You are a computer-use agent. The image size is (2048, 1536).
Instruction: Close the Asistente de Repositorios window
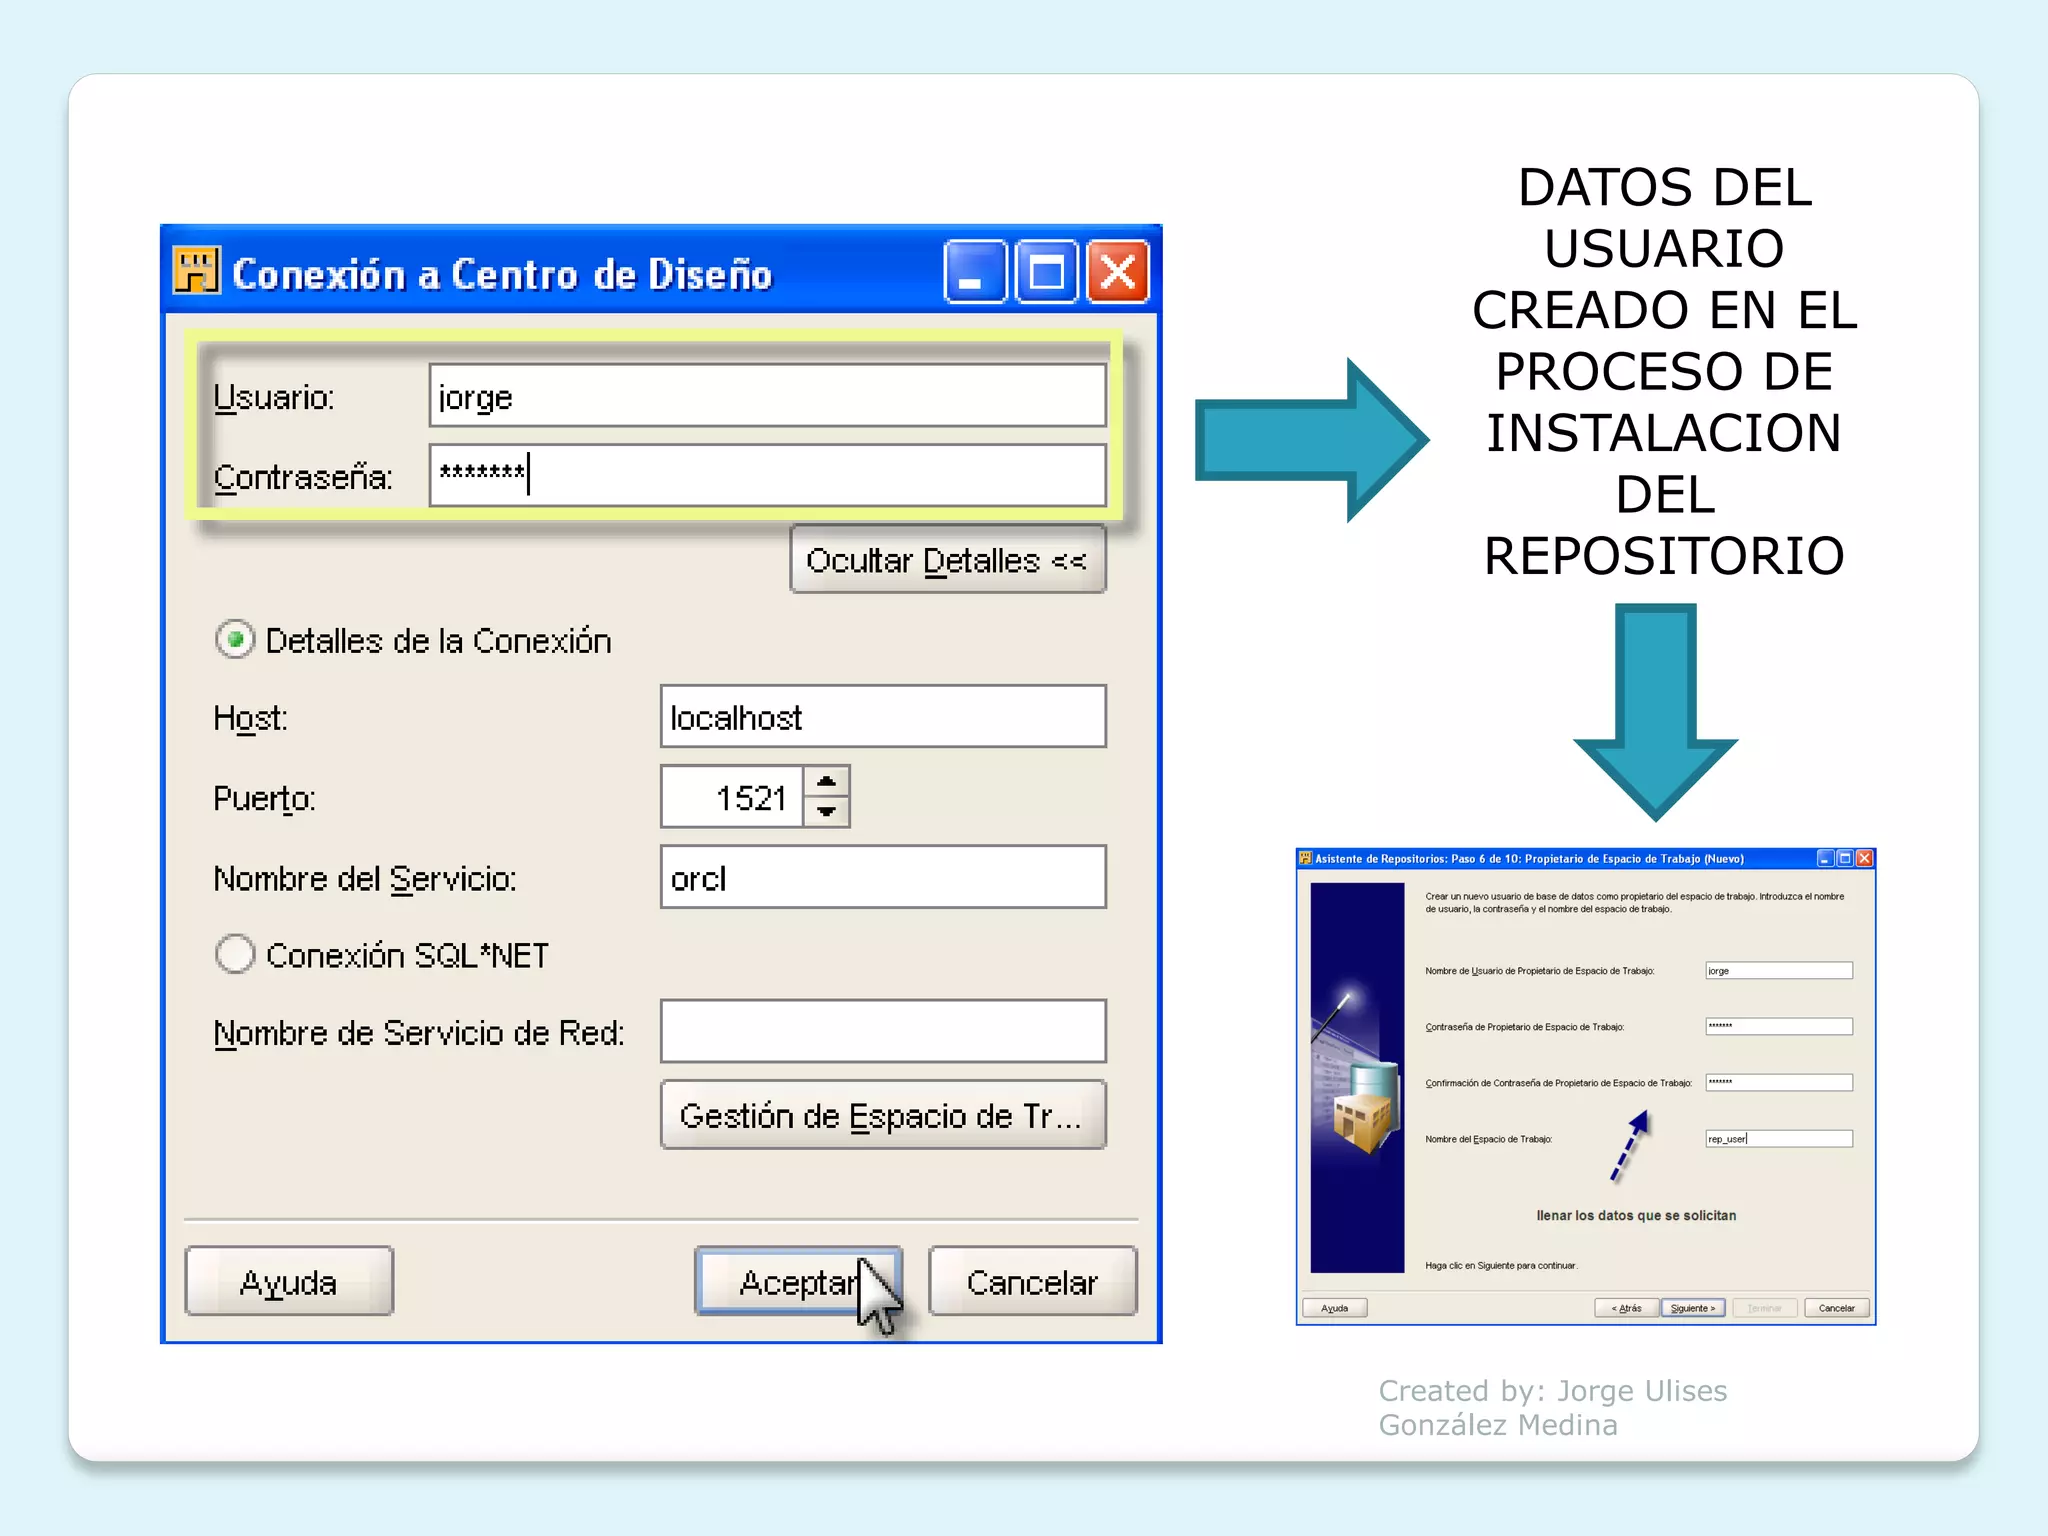pyautogui.click(x=1864, y=858)
